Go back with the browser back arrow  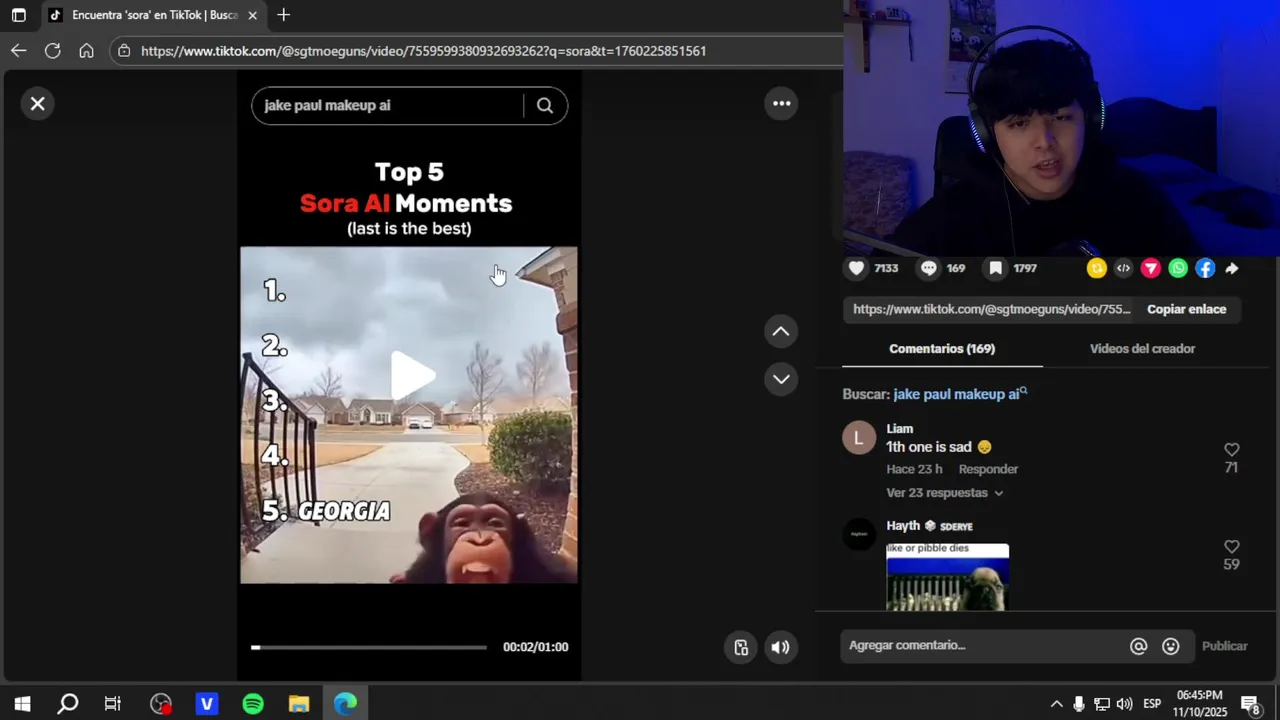pos(19,51)
